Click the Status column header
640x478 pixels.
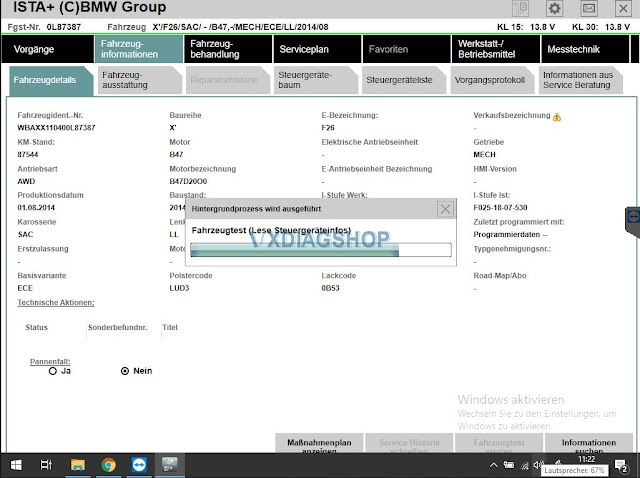pos(36,327)
